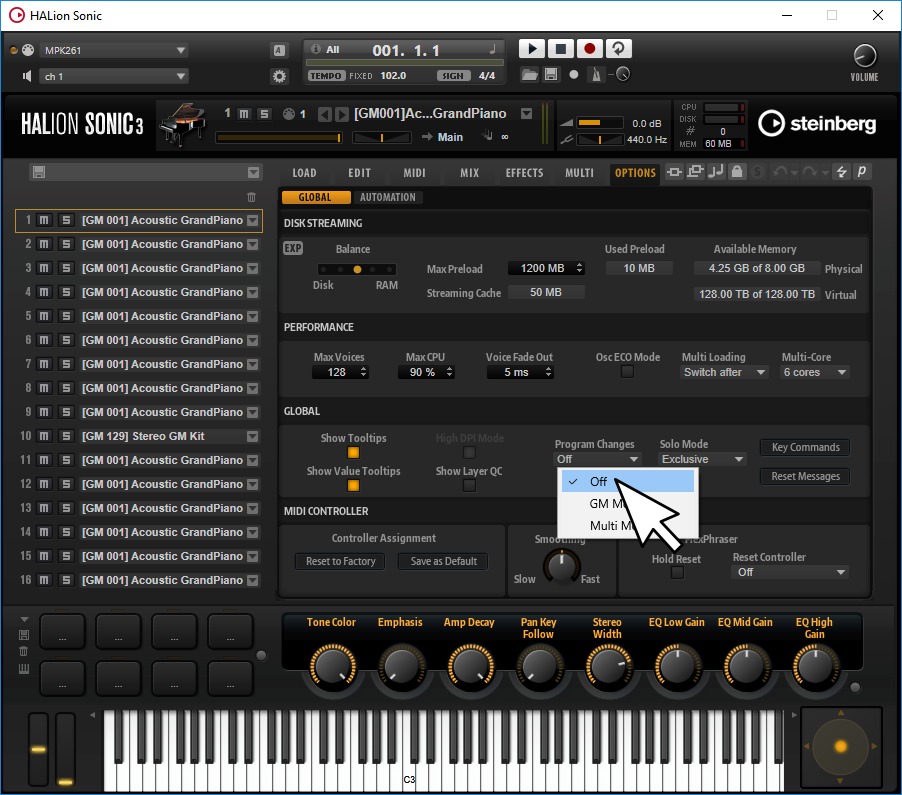Image resolution: width=902 pixels, height=795 pixels.
Task: Select next program with right arrow
Action: click(342, 114)
